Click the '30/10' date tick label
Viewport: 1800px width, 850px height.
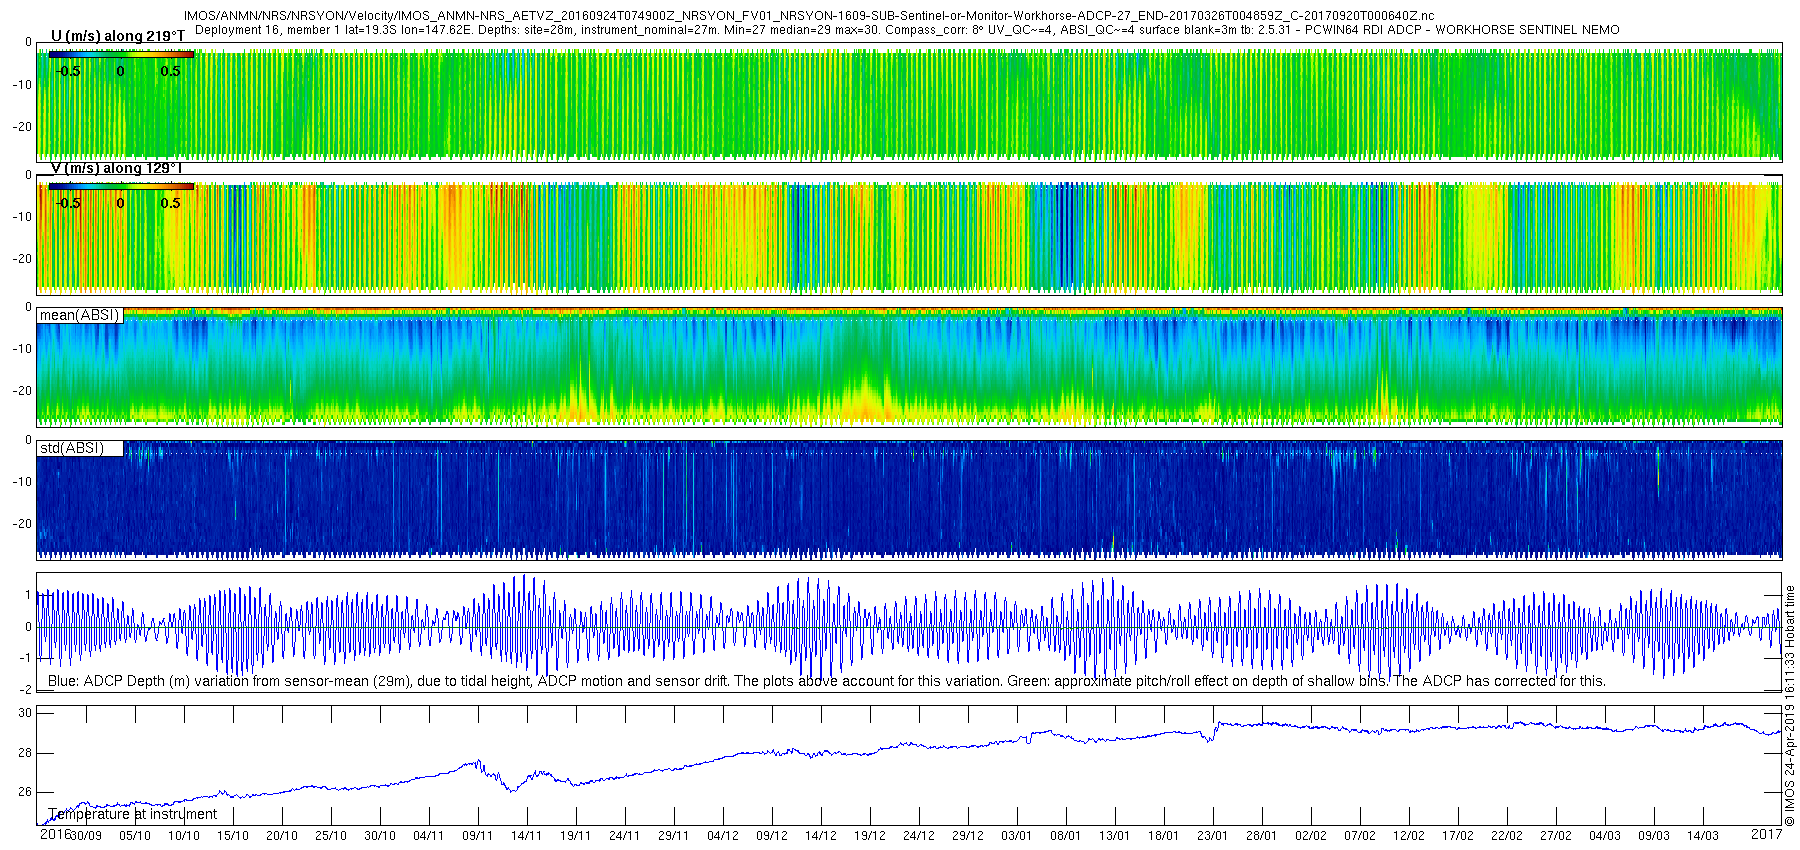(380, 836)
